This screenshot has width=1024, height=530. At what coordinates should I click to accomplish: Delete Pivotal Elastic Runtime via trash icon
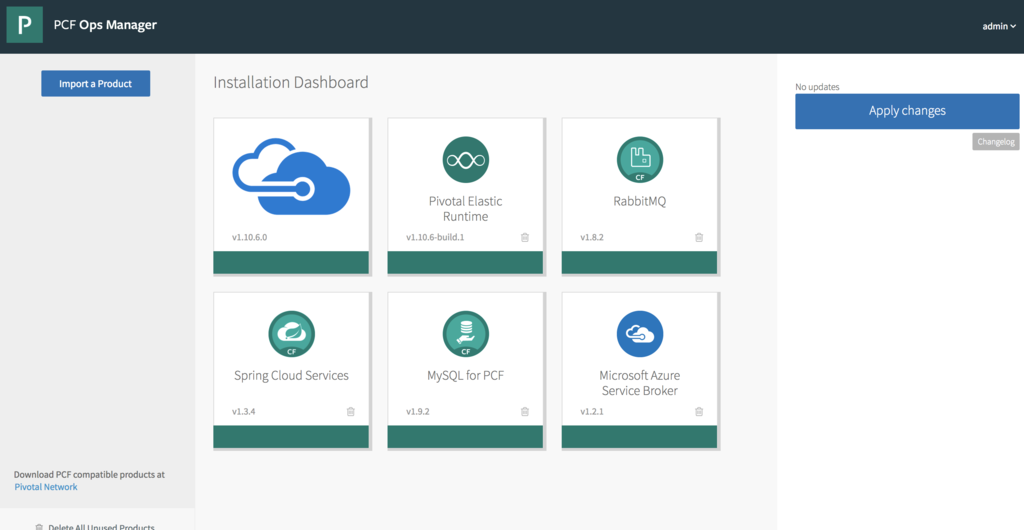click(525, 238)
